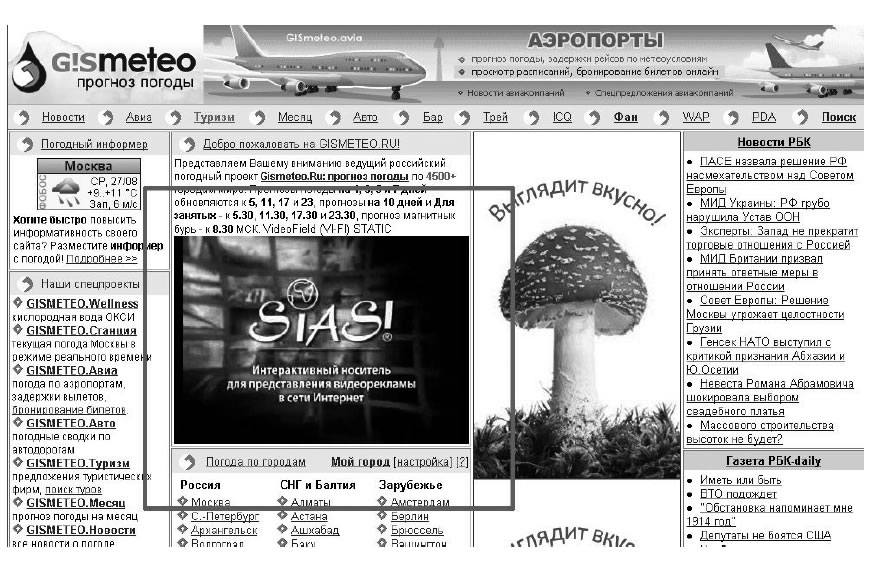
Task: Follow the Подробнее >> informer link
Action: click(x=101, y=259)
